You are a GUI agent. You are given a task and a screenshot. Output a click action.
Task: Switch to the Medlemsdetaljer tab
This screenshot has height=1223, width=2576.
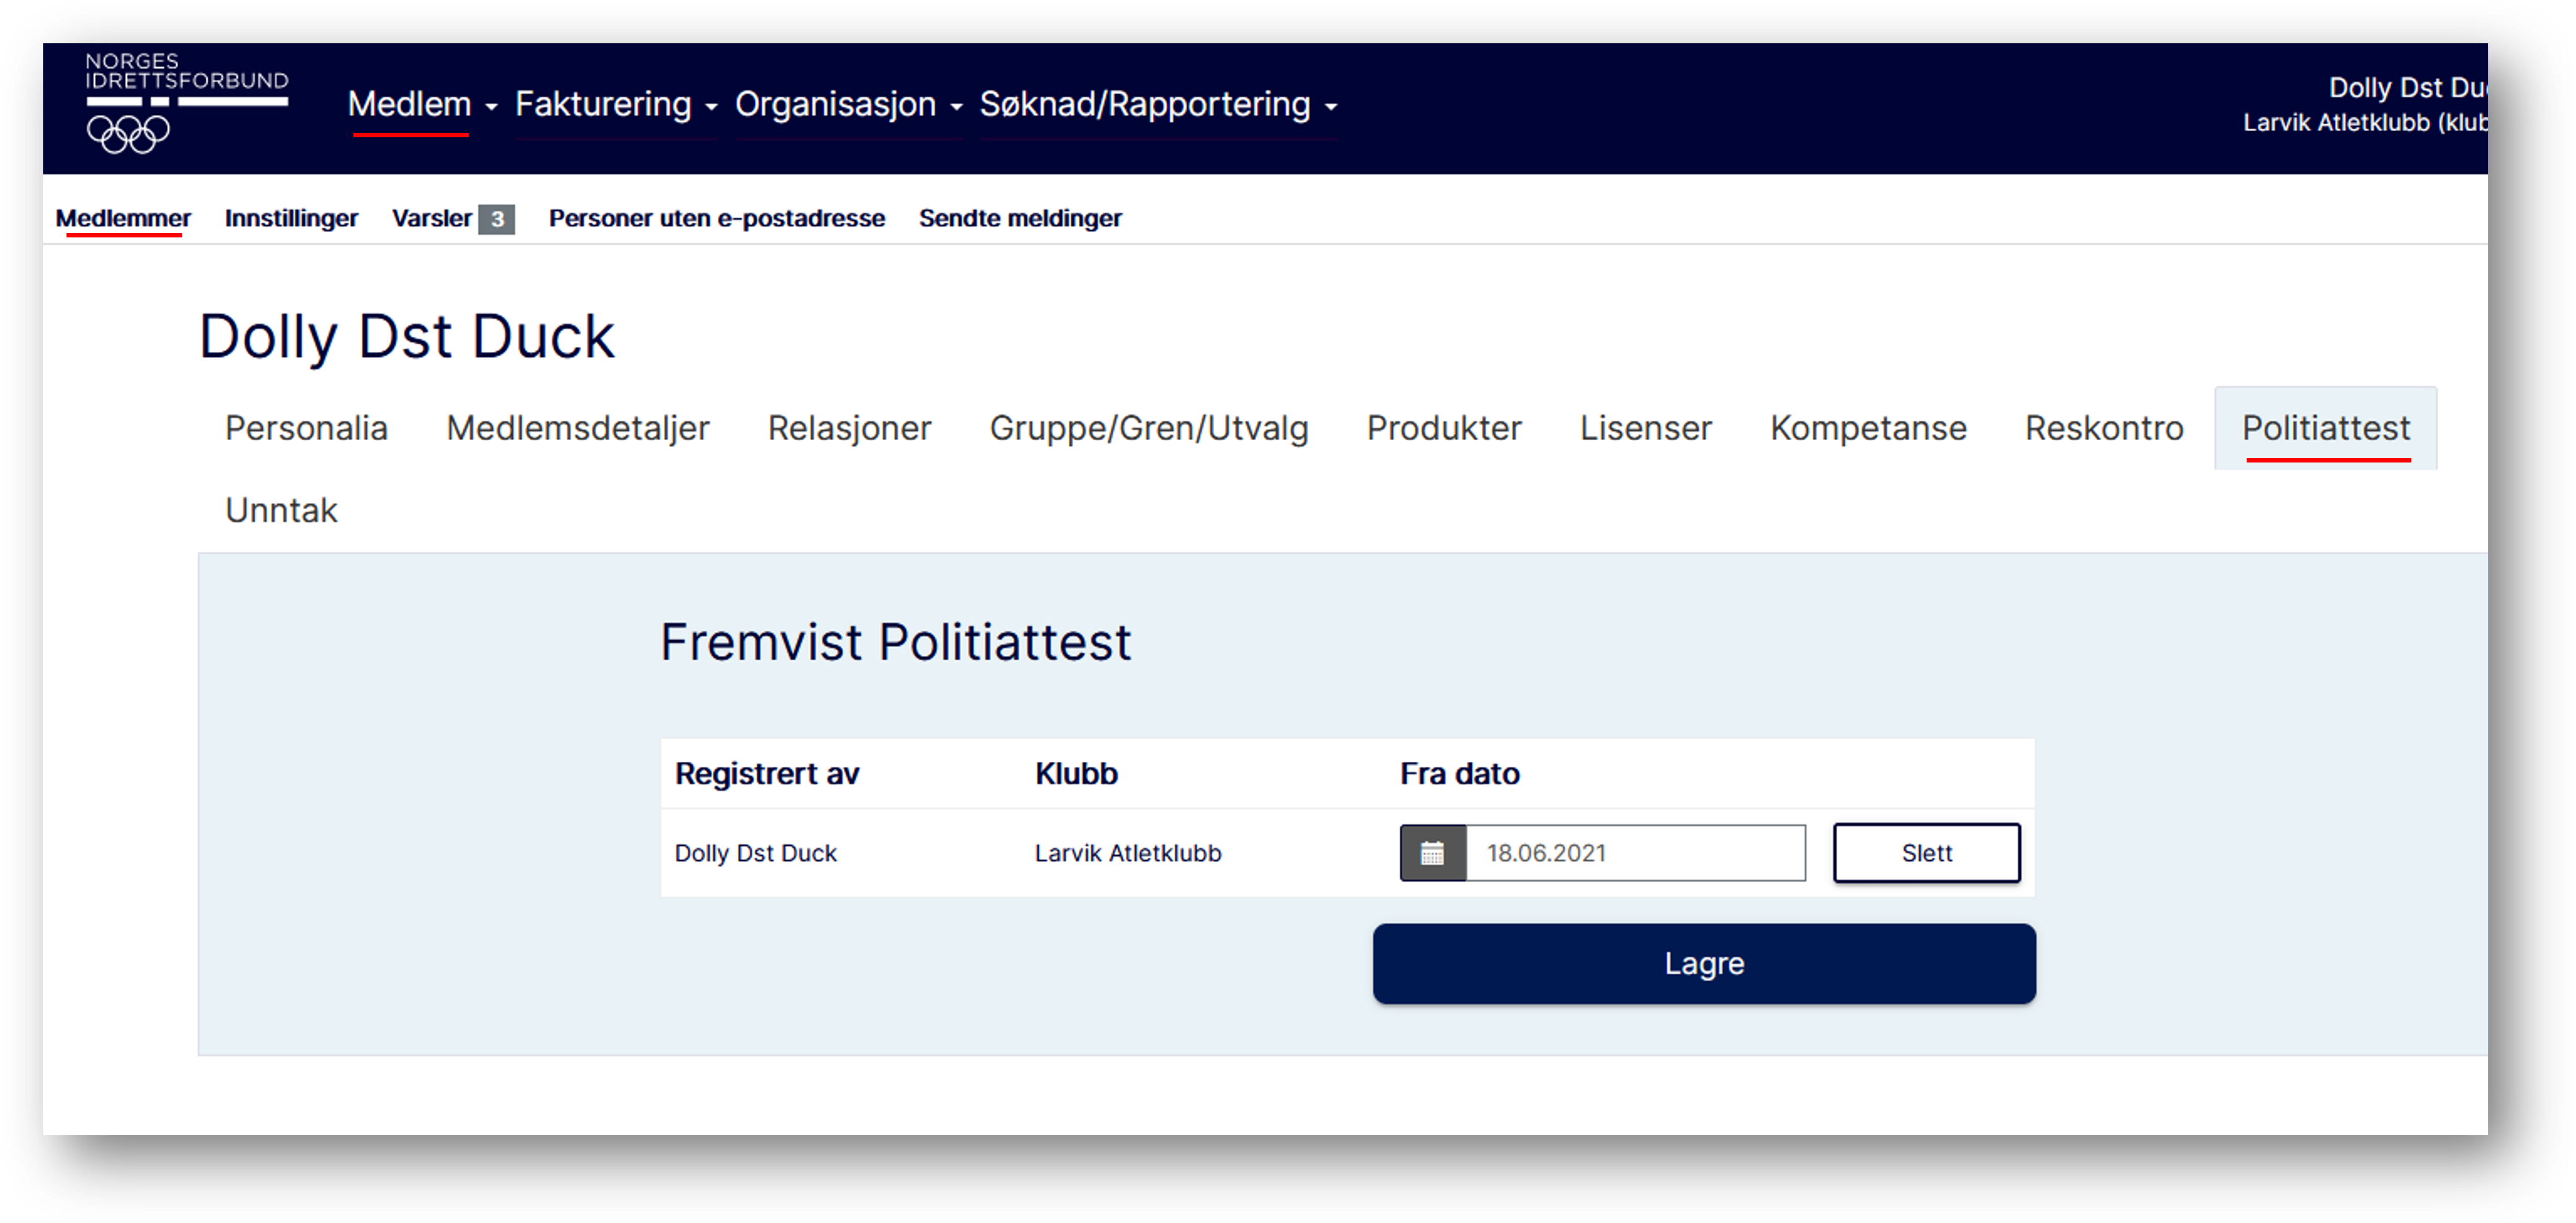point(578,428)
